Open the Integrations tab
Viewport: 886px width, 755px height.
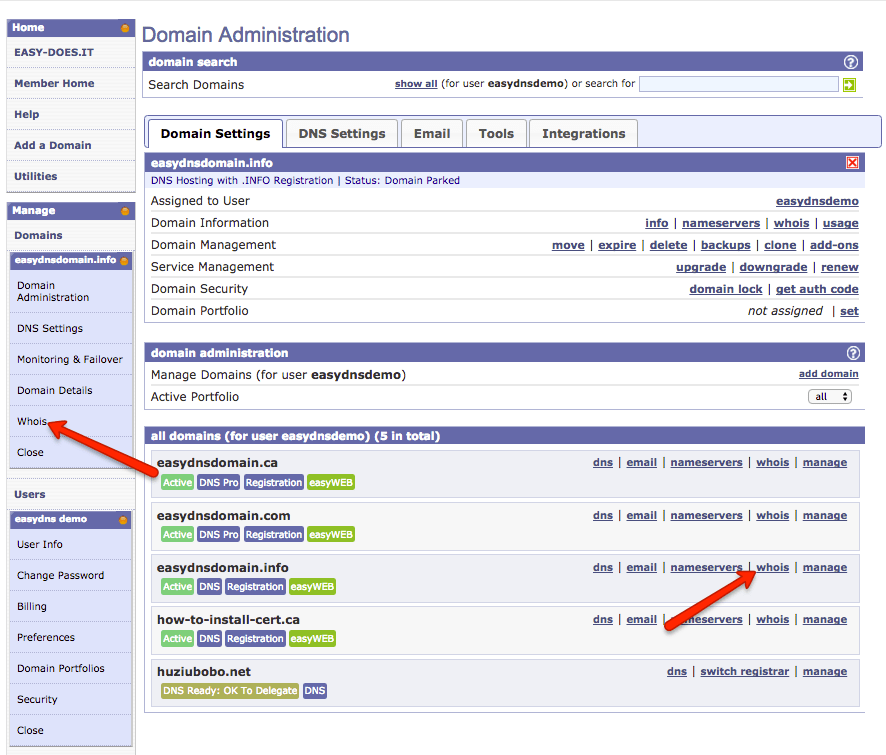click(x=583, y=133)
